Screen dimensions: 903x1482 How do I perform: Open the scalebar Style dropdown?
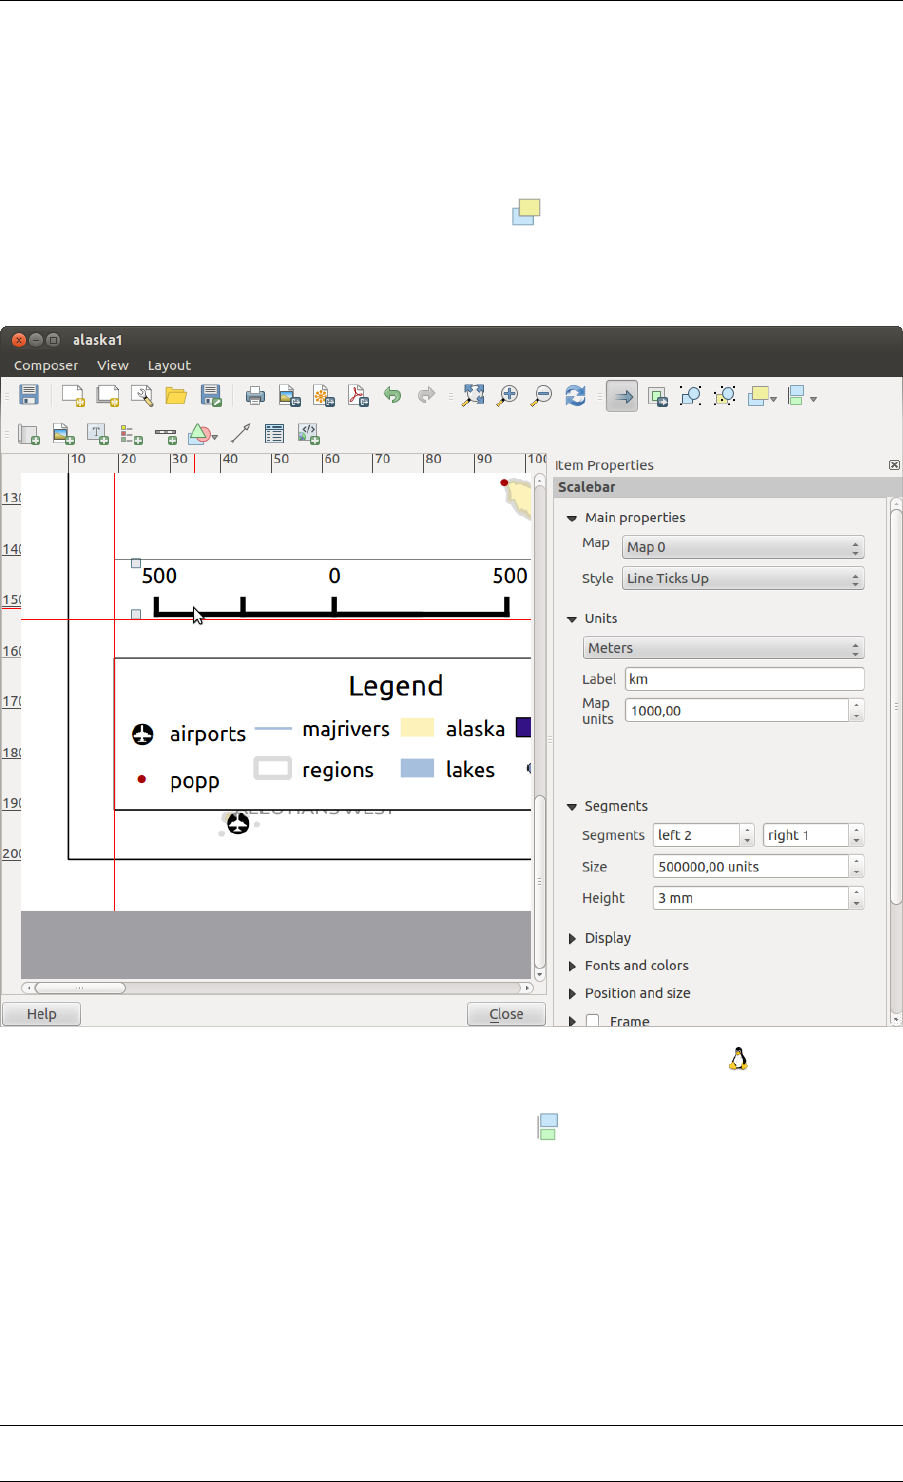click(x=742, y=579)
